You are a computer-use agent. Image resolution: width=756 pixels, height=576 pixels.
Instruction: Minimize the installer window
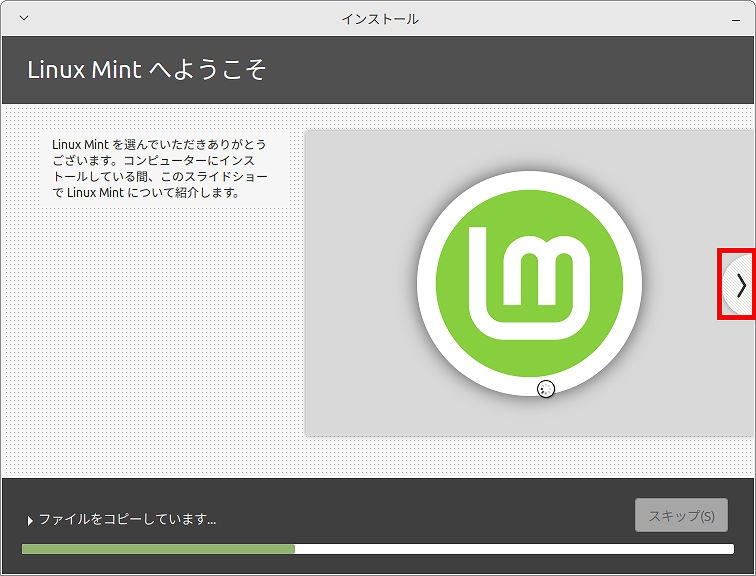736,20
